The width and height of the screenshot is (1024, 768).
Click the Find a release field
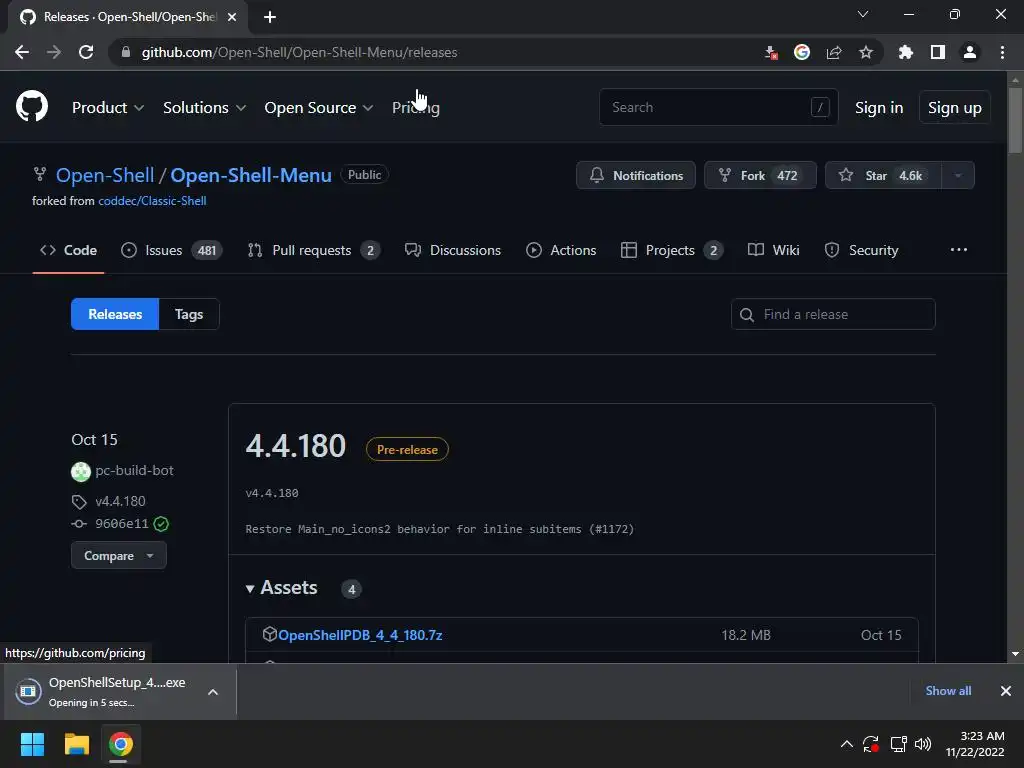833,314
